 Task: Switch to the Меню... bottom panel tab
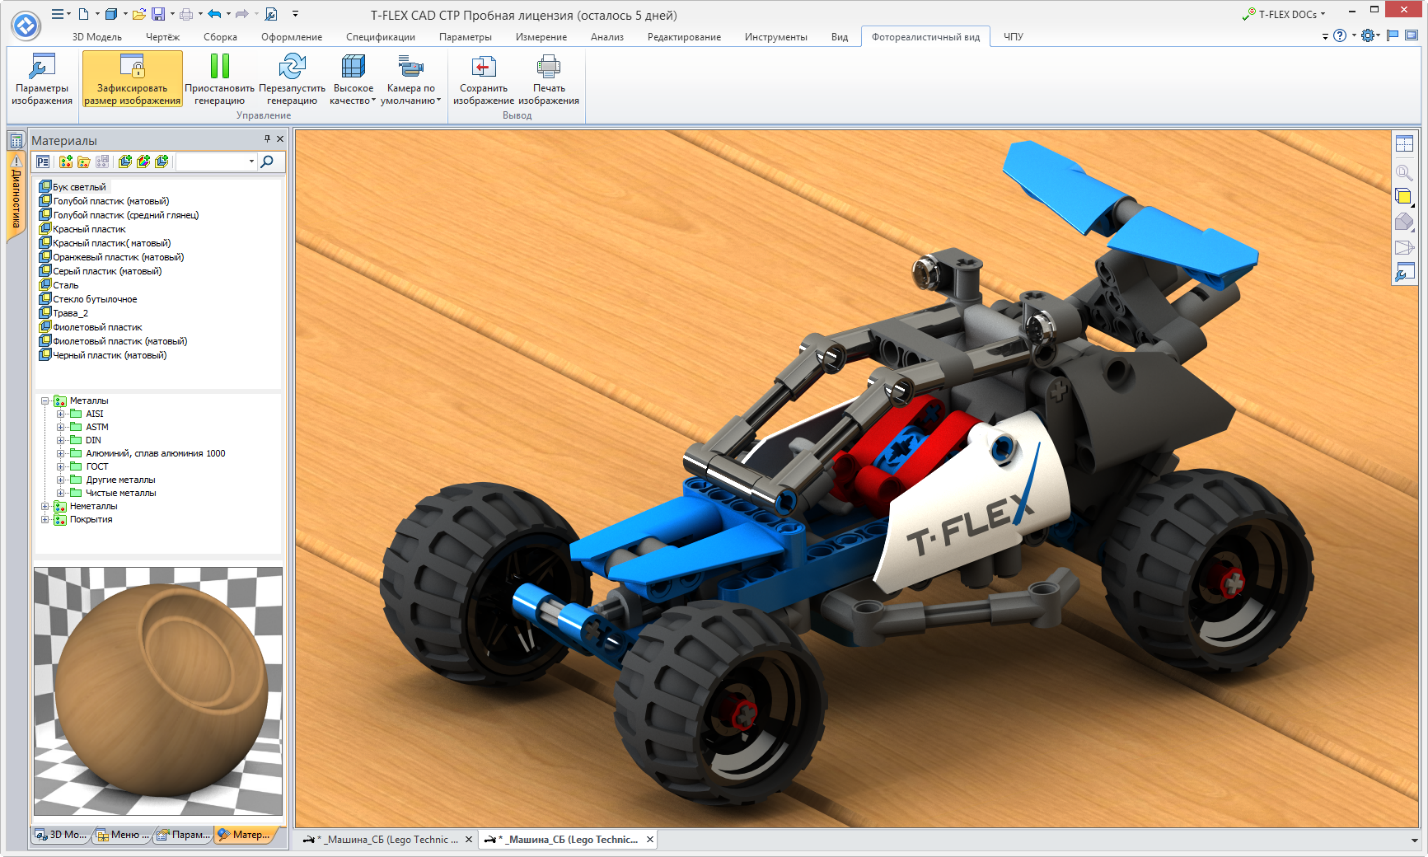pos(122,834)
